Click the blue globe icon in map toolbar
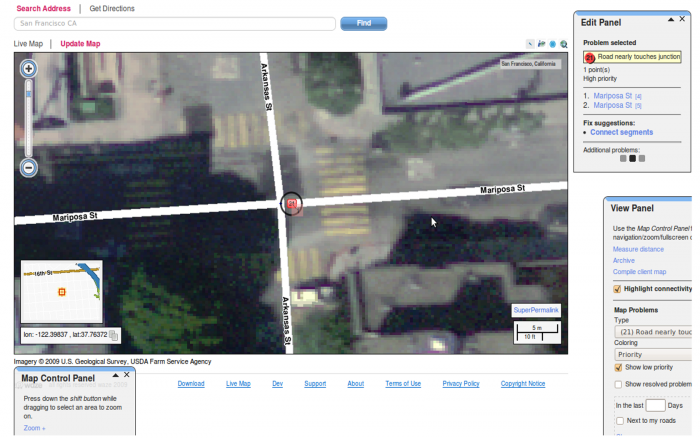The height and width of the screenshot is (438, 700). point(553,44)
